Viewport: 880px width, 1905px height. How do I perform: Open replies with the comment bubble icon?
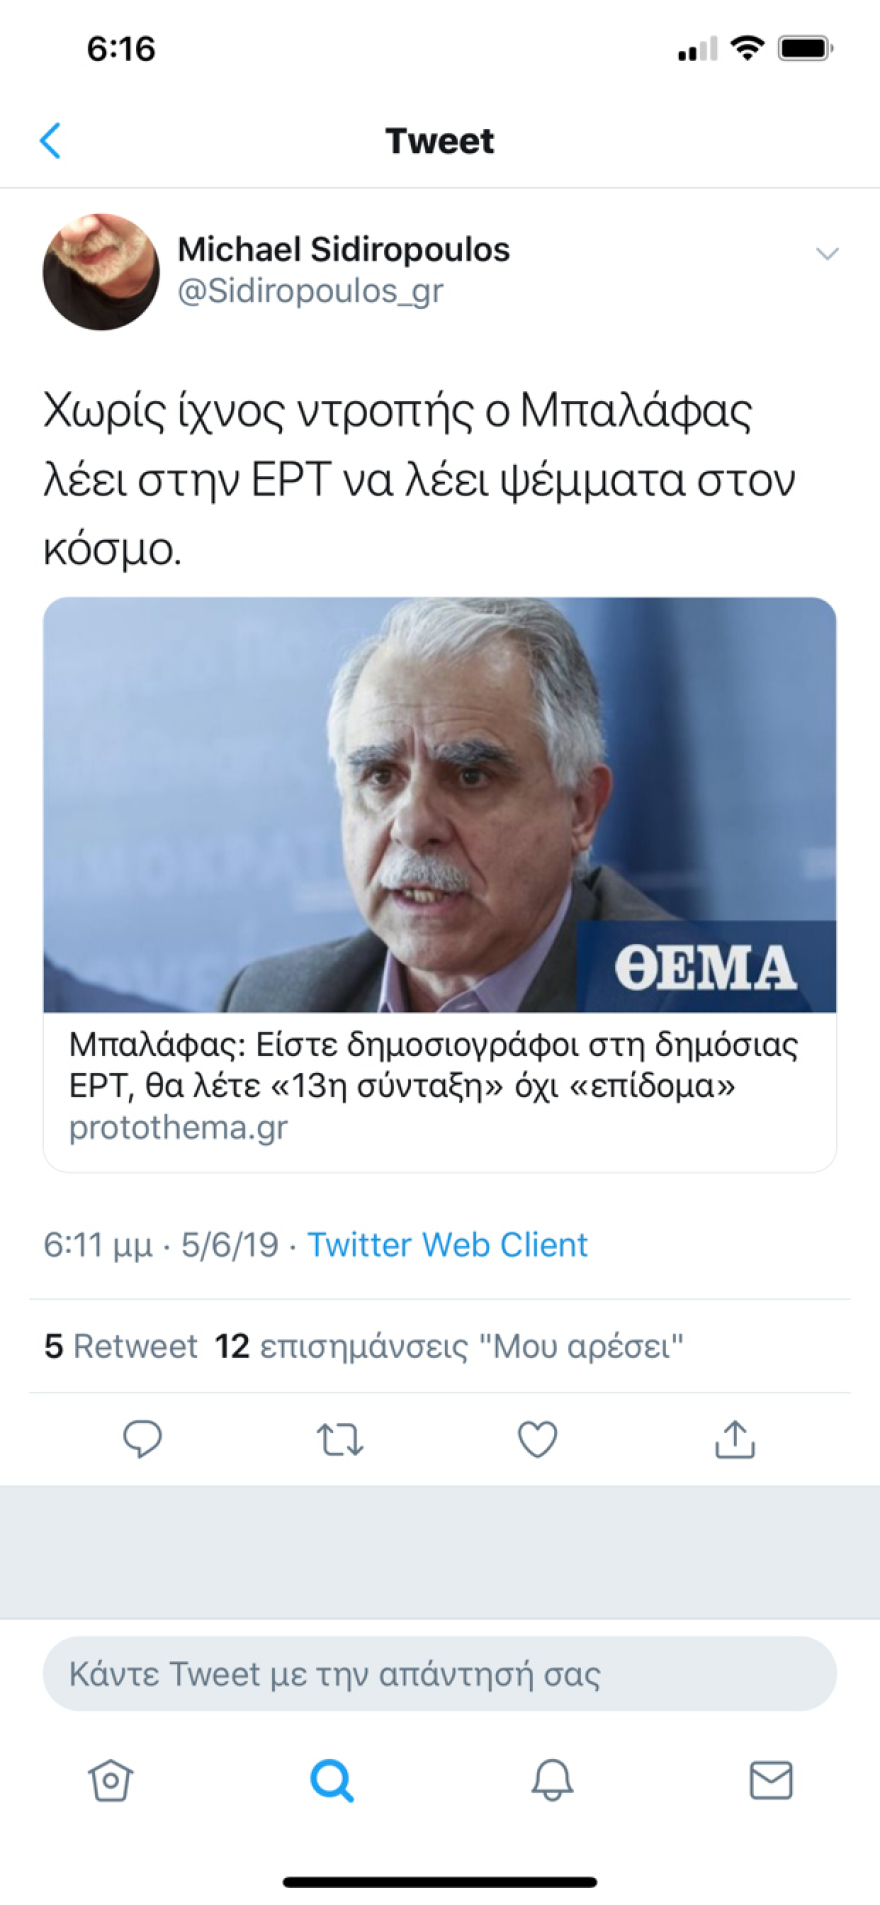pos(142,1439)
